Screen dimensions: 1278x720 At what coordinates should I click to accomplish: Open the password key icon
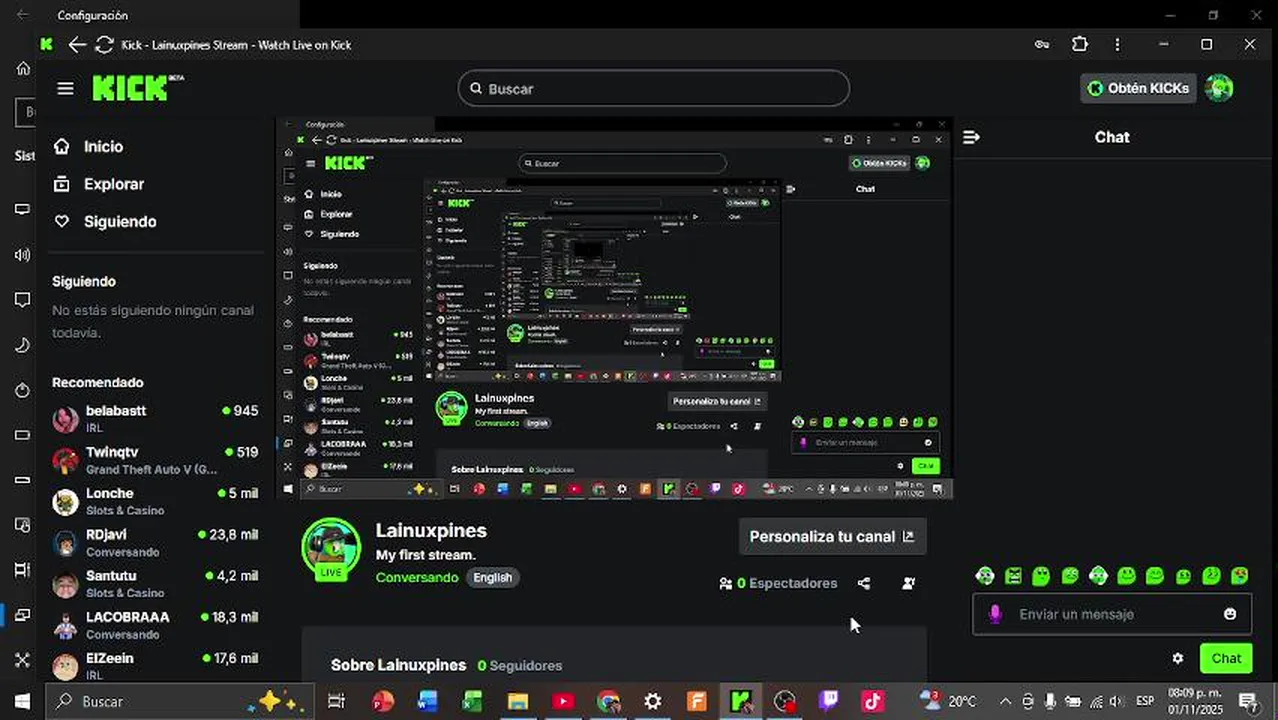click(x=1041, y=44)
